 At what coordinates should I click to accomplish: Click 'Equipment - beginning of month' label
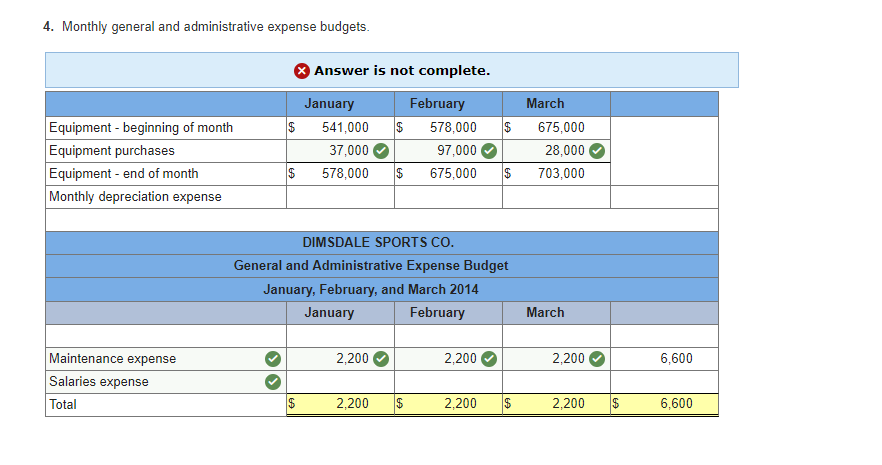141,128
